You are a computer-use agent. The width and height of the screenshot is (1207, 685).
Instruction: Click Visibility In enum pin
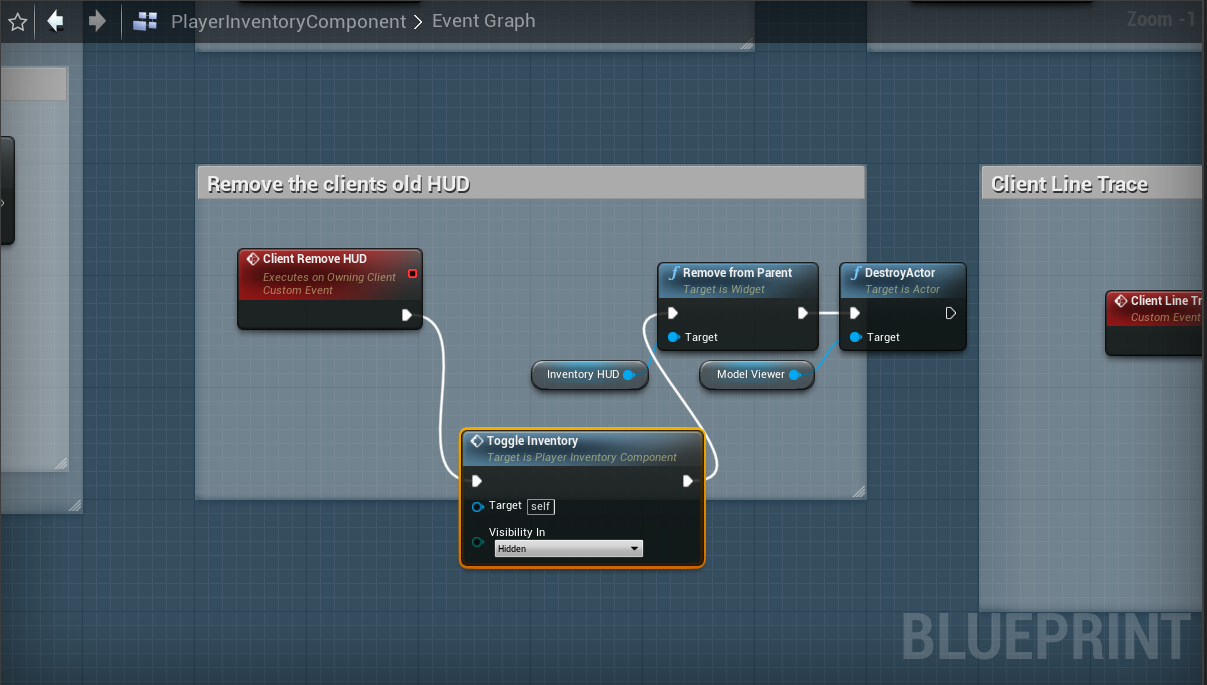(478, 542)
